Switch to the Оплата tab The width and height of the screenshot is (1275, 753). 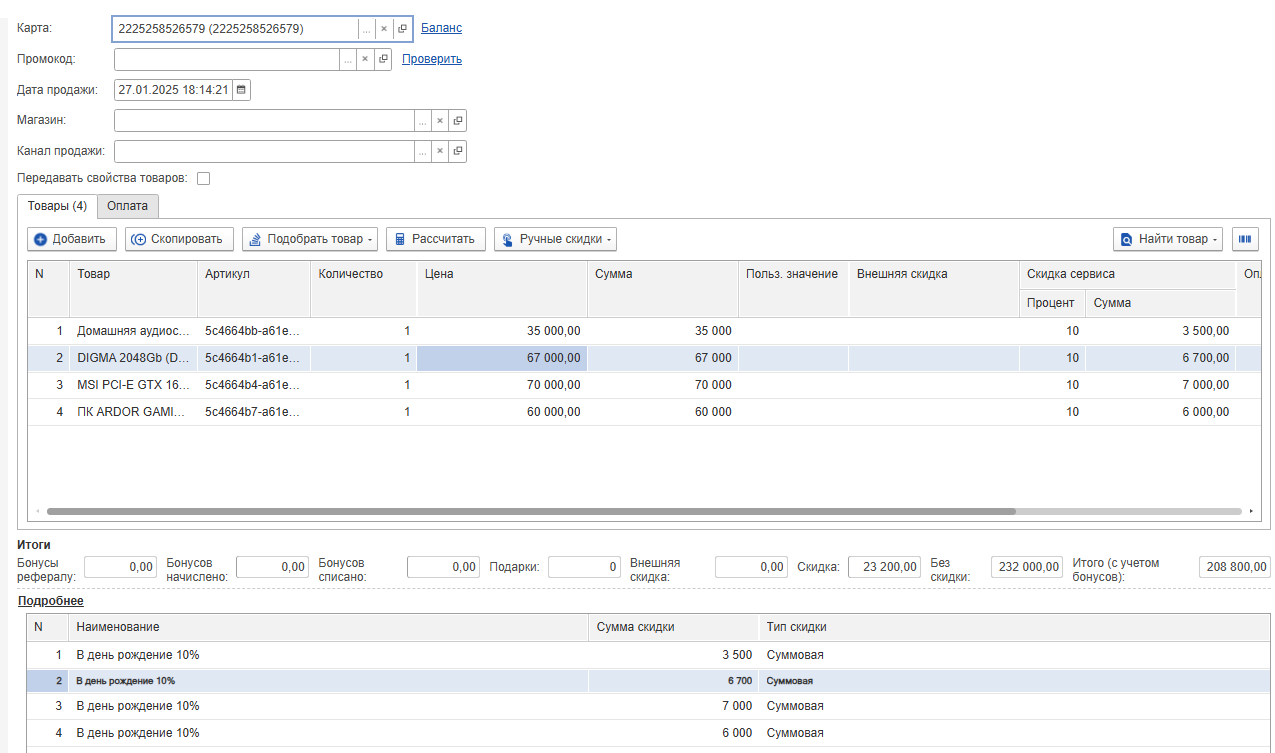tap(128, 206)
